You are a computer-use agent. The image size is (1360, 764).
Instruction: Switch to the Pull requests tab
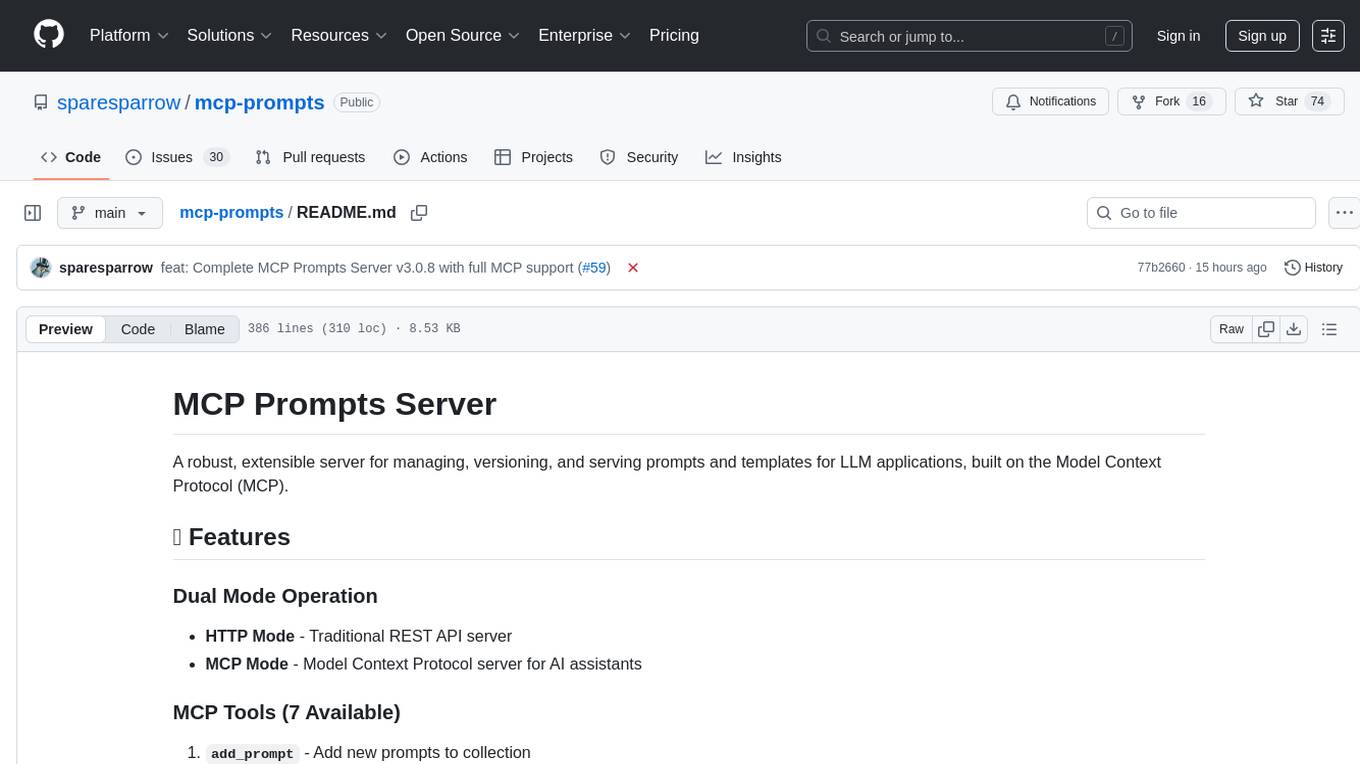[310, 157]
